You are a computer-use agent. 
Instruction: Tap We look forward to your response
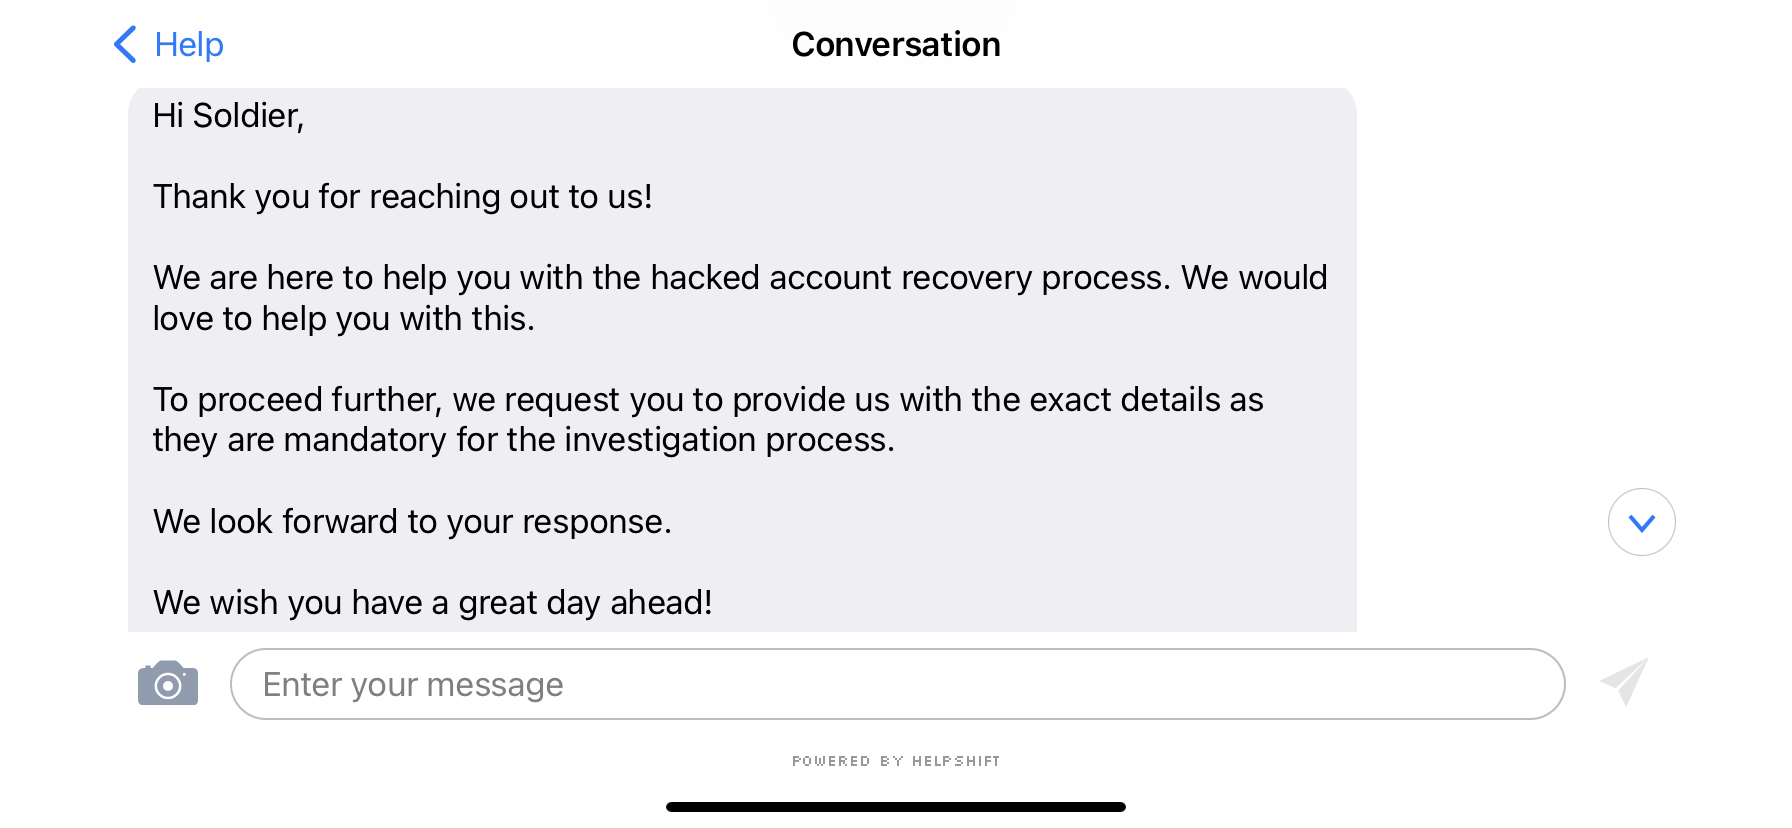pos(412,522)
